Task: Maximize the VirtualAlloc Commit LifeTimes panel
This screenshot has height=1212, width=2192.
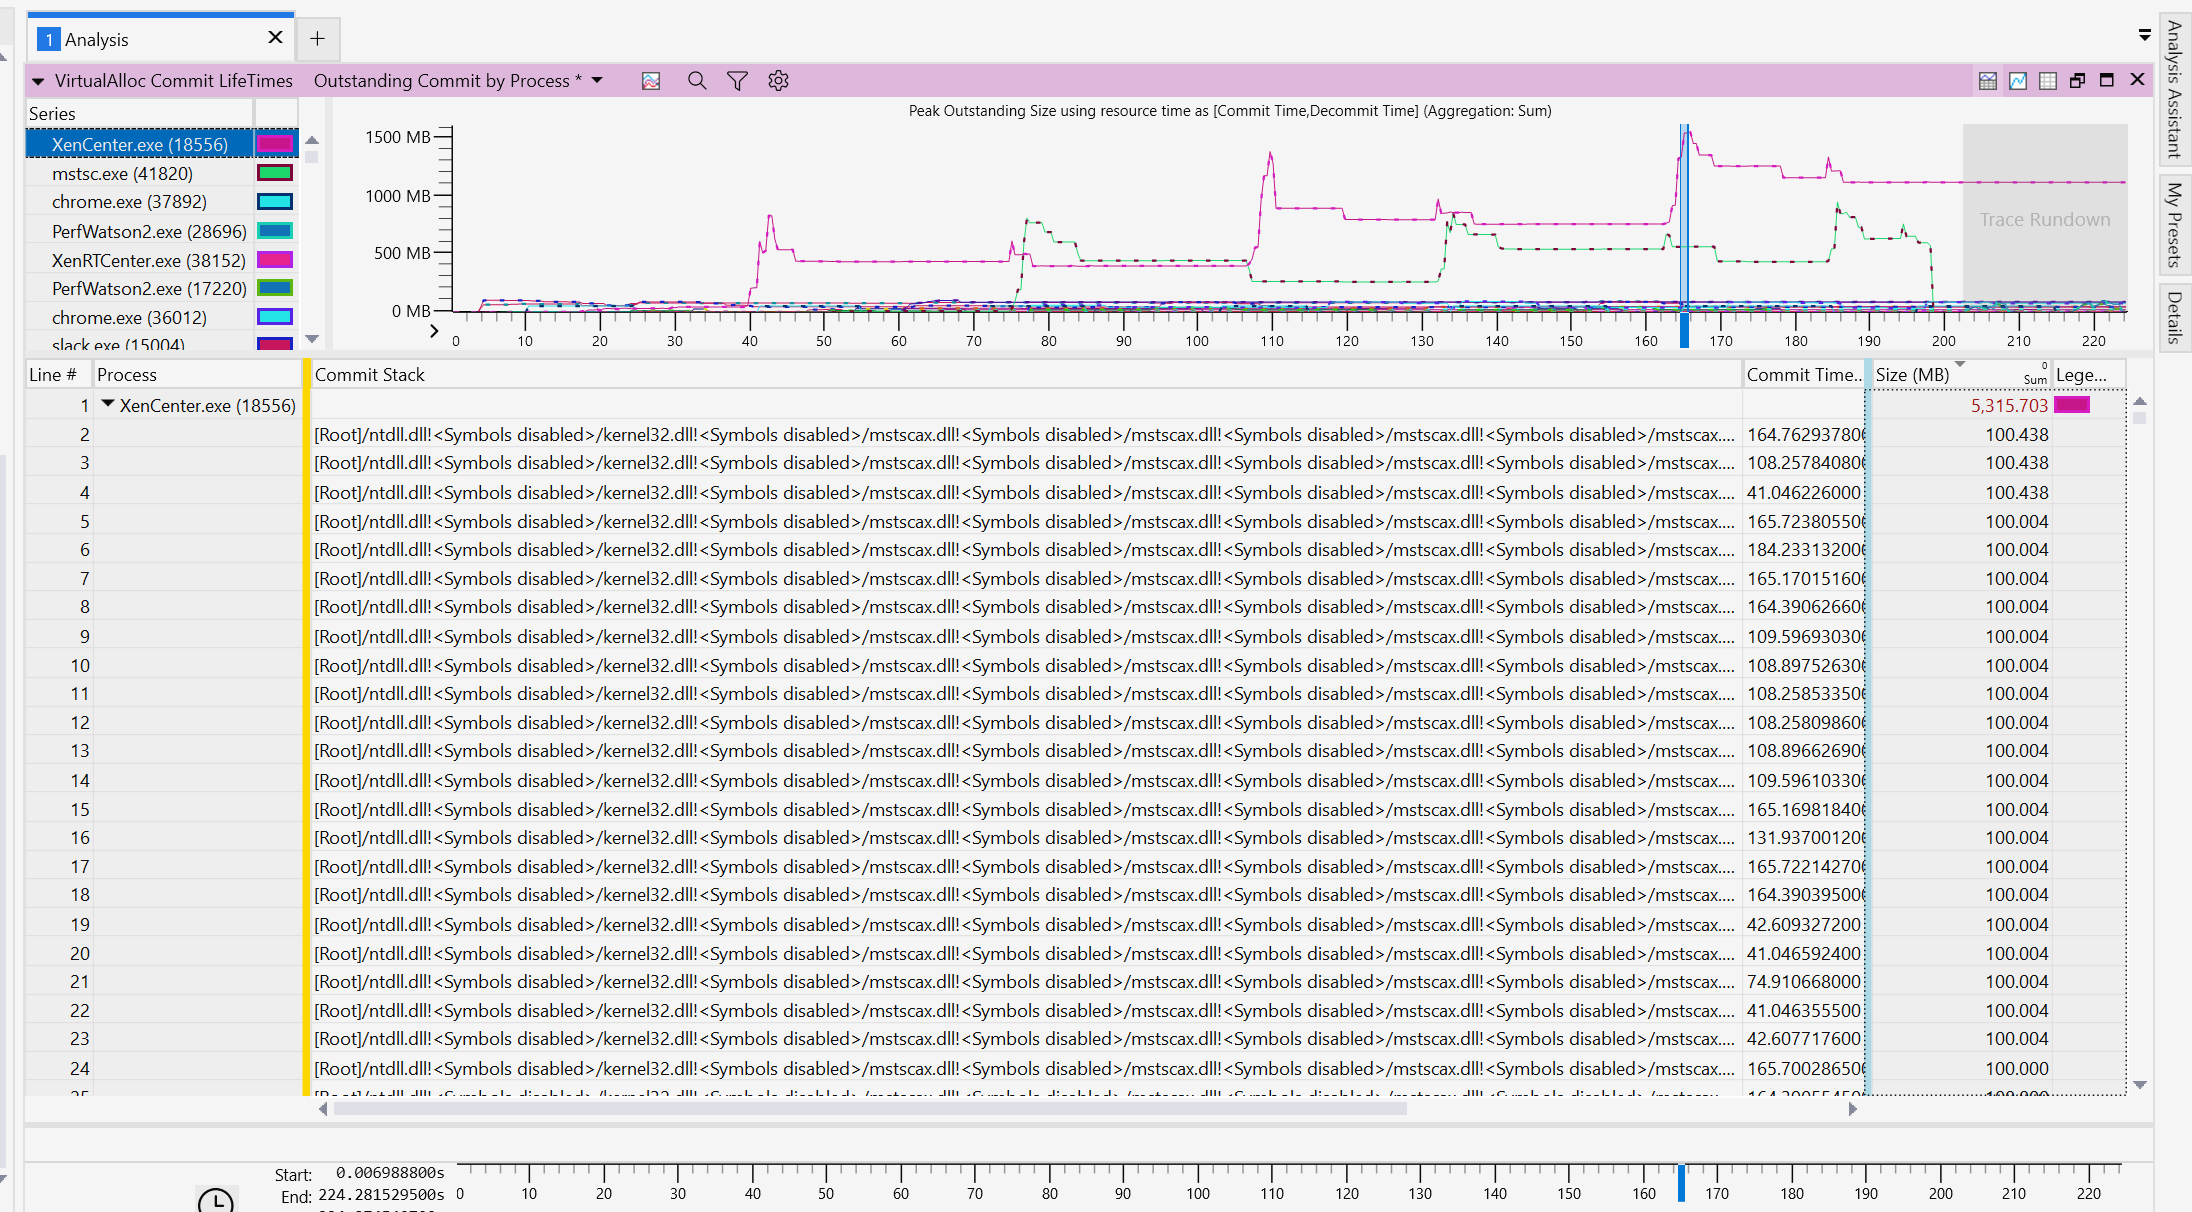Action: 2107,80
